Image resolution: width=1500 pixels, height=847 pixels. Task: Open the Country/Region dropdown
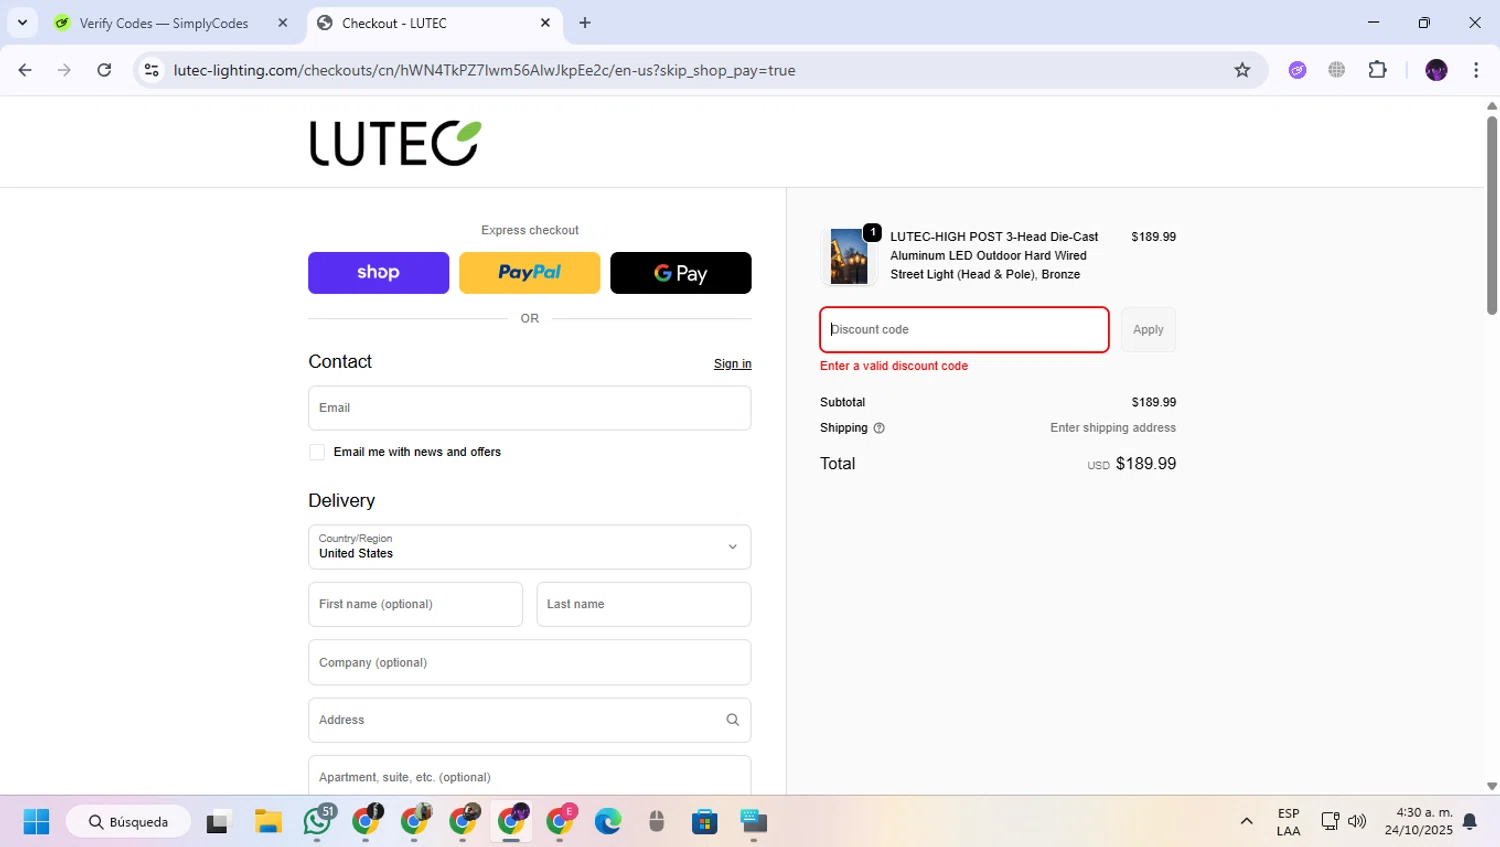click(x=529, y=547)
